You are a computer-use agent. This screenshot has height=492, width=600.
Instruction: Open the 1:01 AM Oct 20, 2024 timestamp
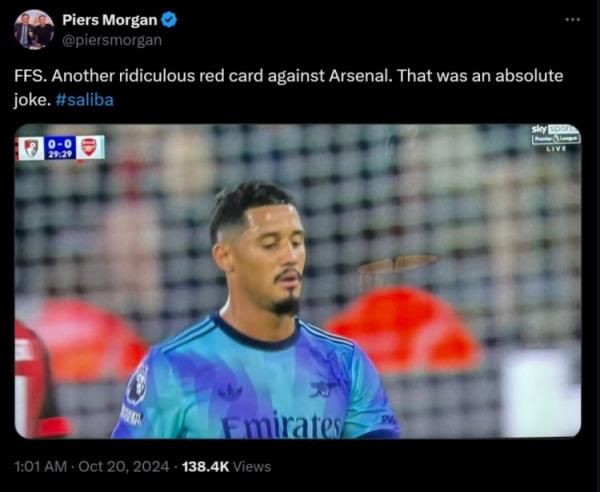(91, 466)
